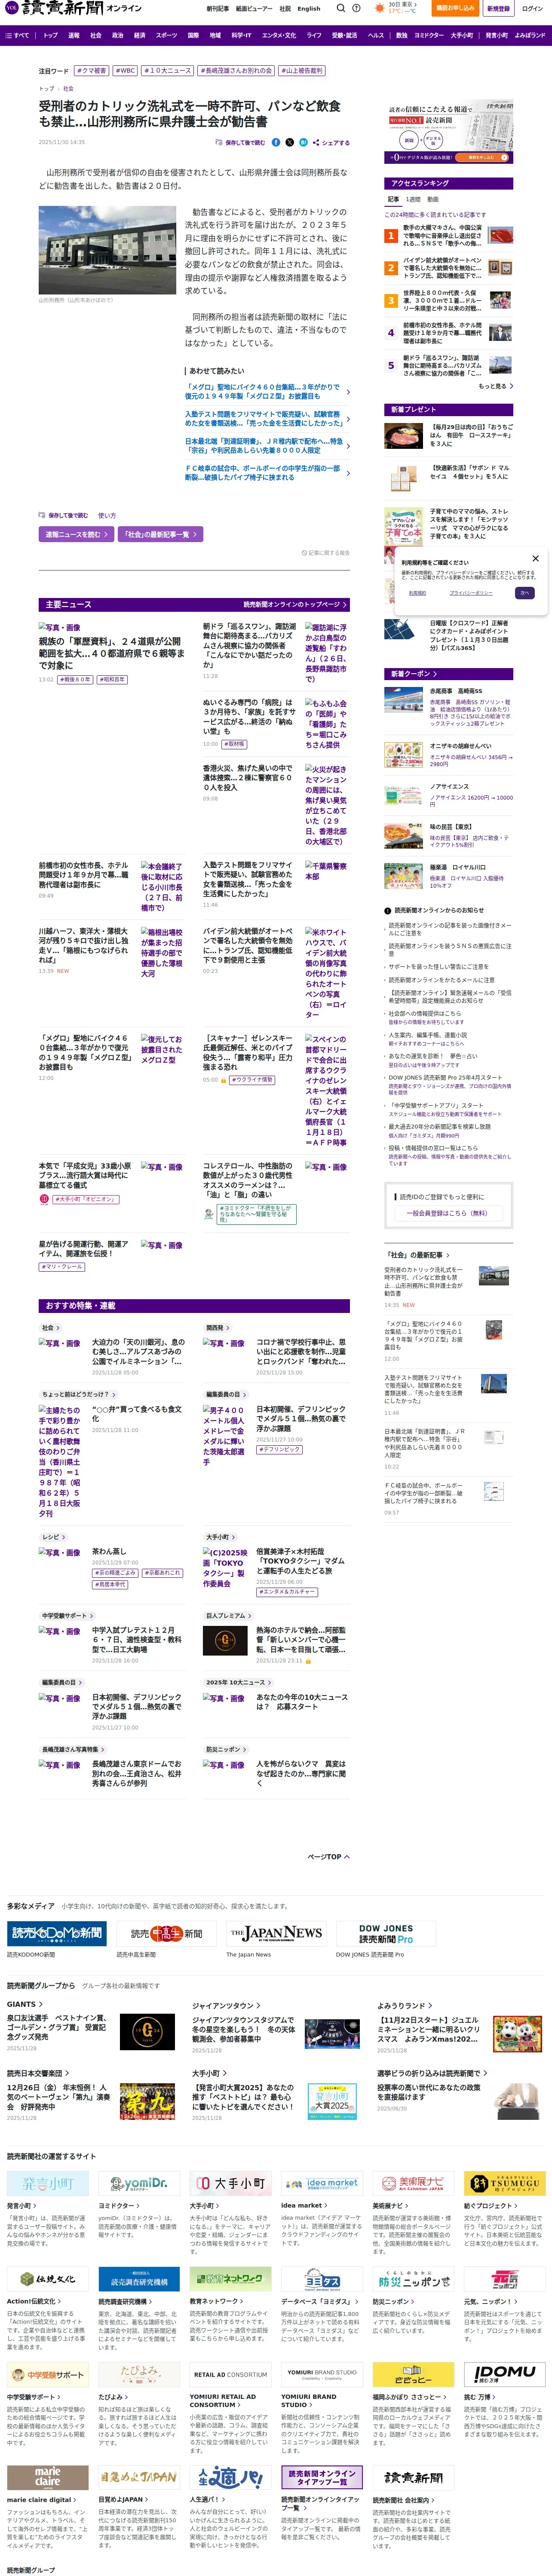This screenshot has width=552, height=2576.
Task: Open ranking article number 3
Action: (449, 300)
